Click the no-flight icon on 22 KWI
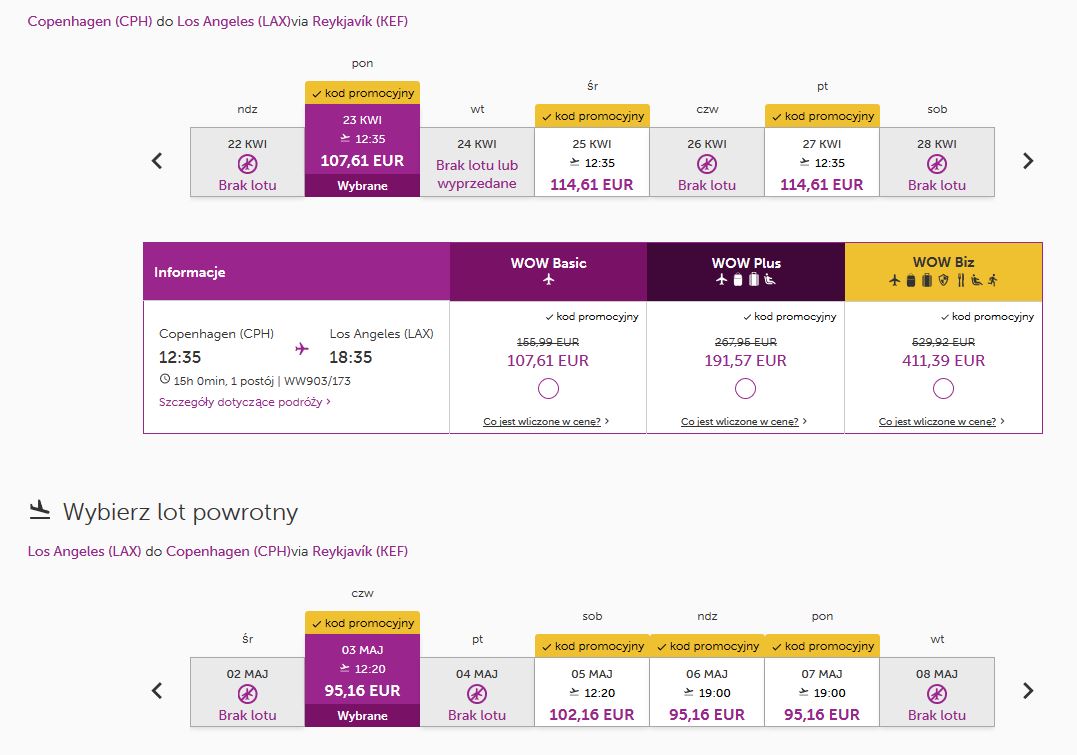 (x=247, y=164)
